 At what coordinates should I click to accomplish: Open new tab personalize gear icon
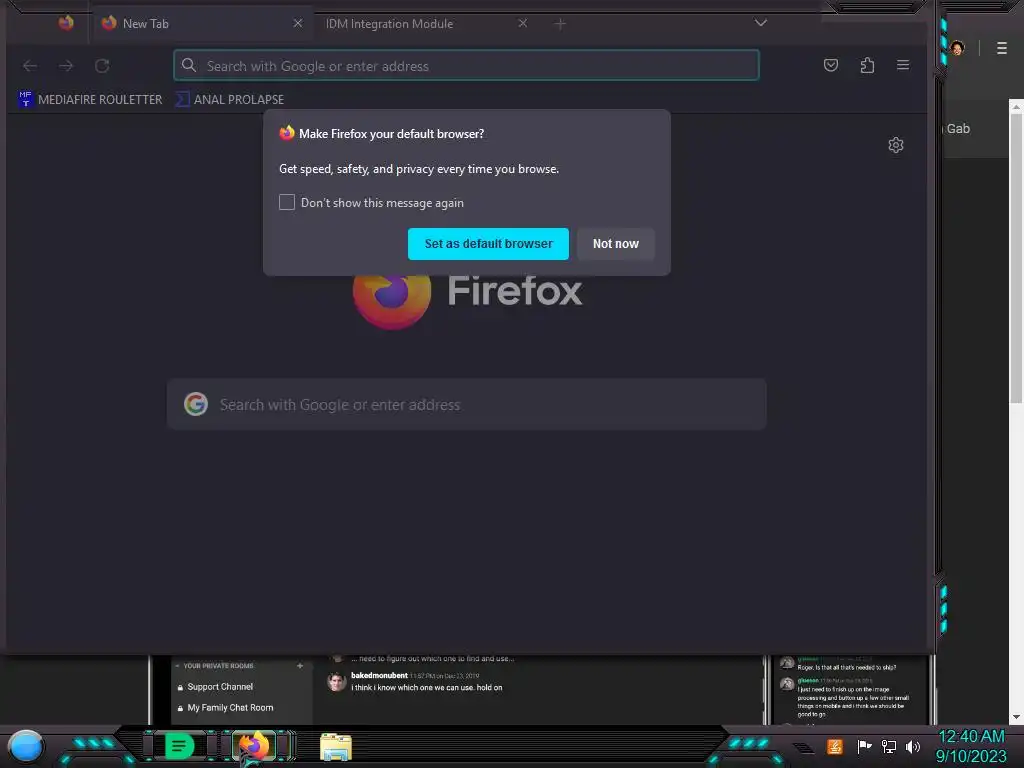point(896,145)
